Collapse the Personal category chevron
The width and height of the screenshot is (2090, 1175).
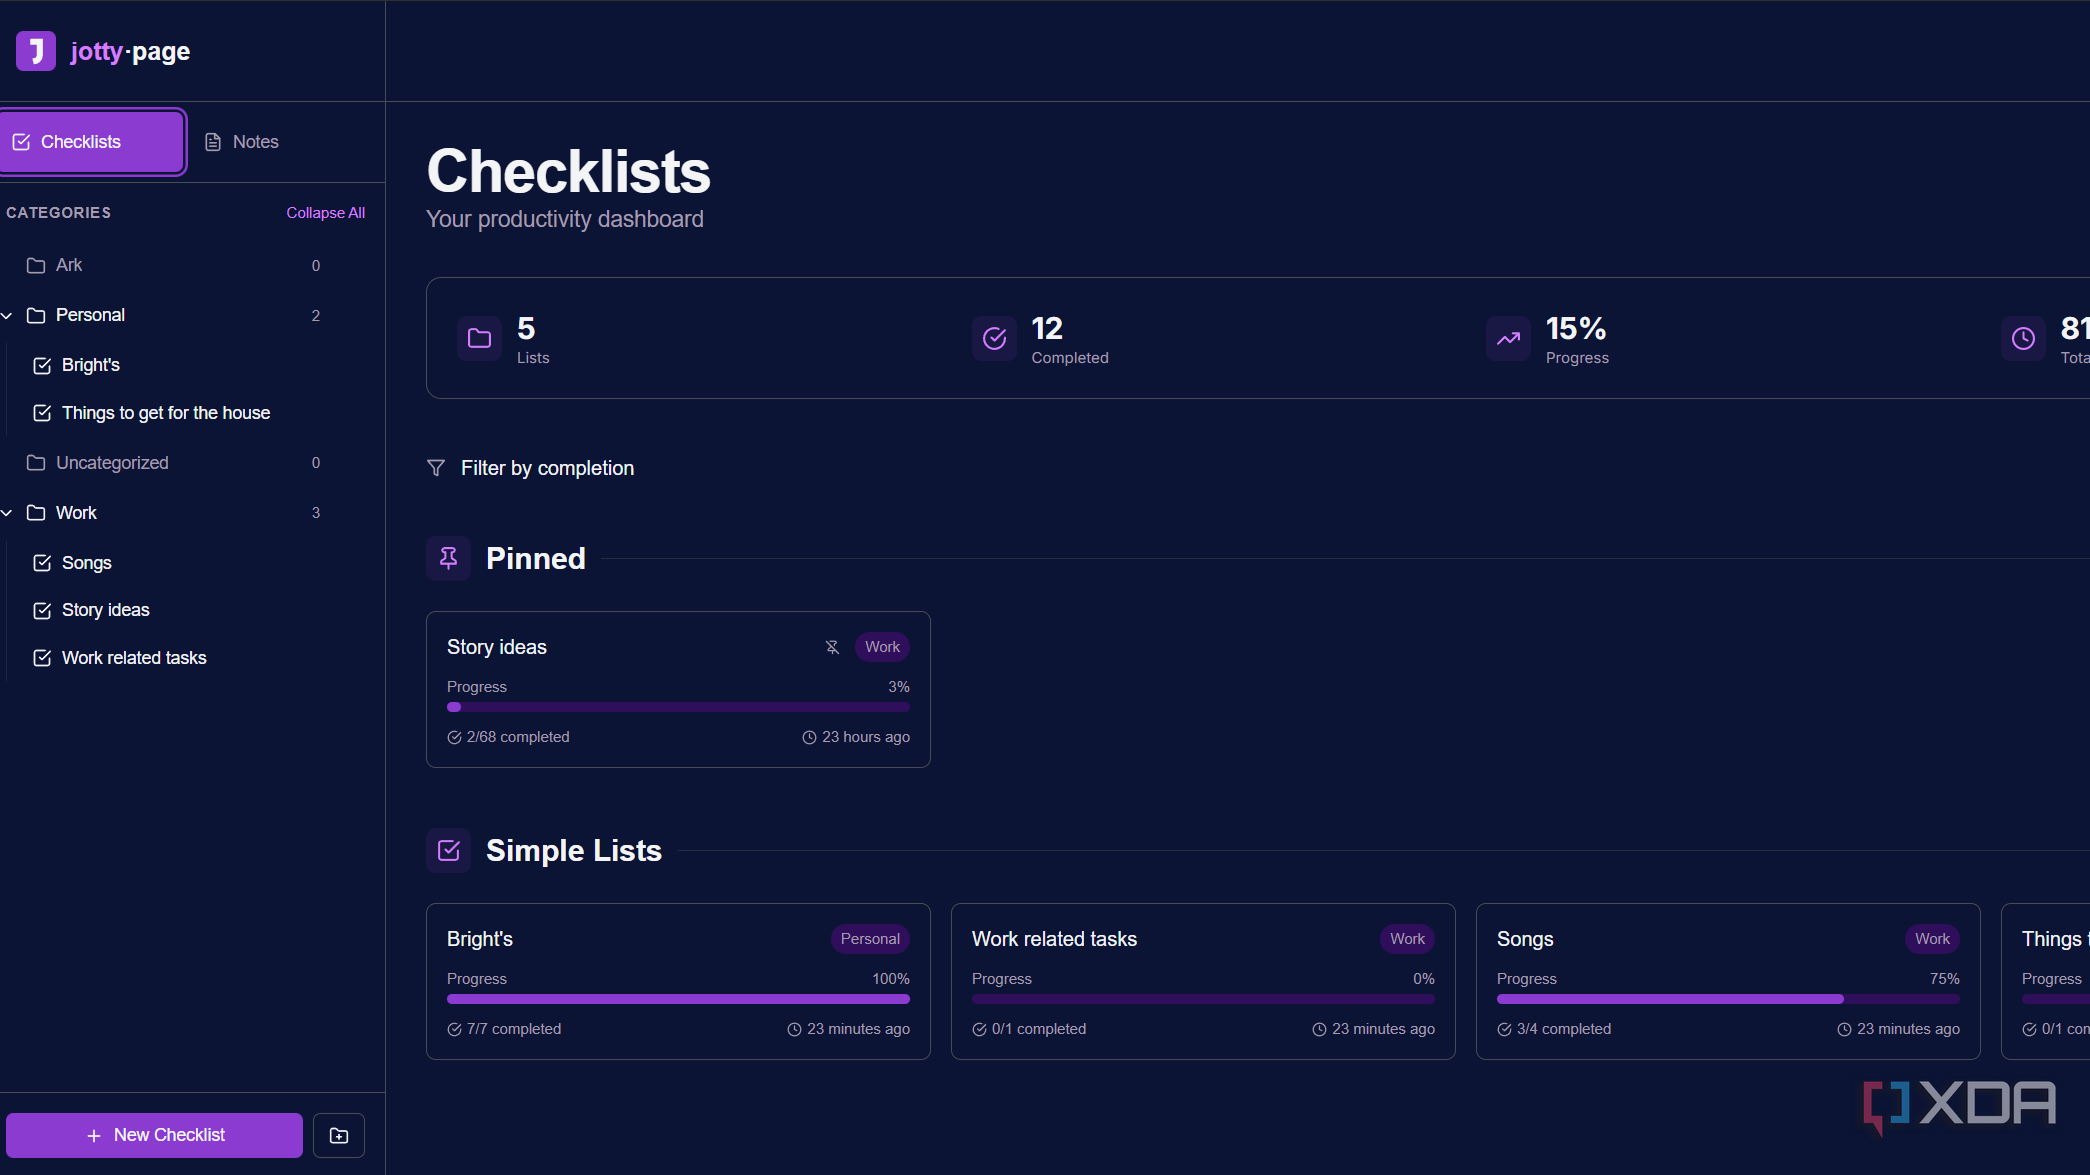click(x=7, y=316)
